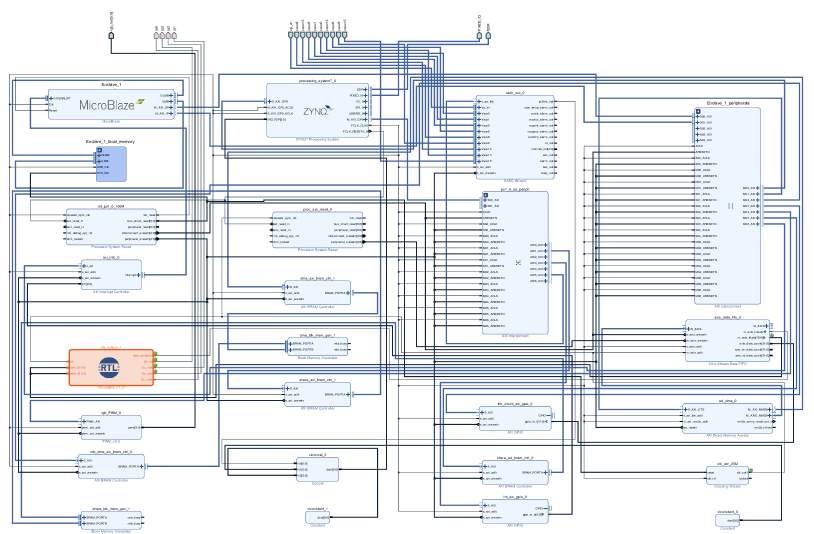
Task: Click the processing_system7_0 title label
Action: [x=318, y=81]
